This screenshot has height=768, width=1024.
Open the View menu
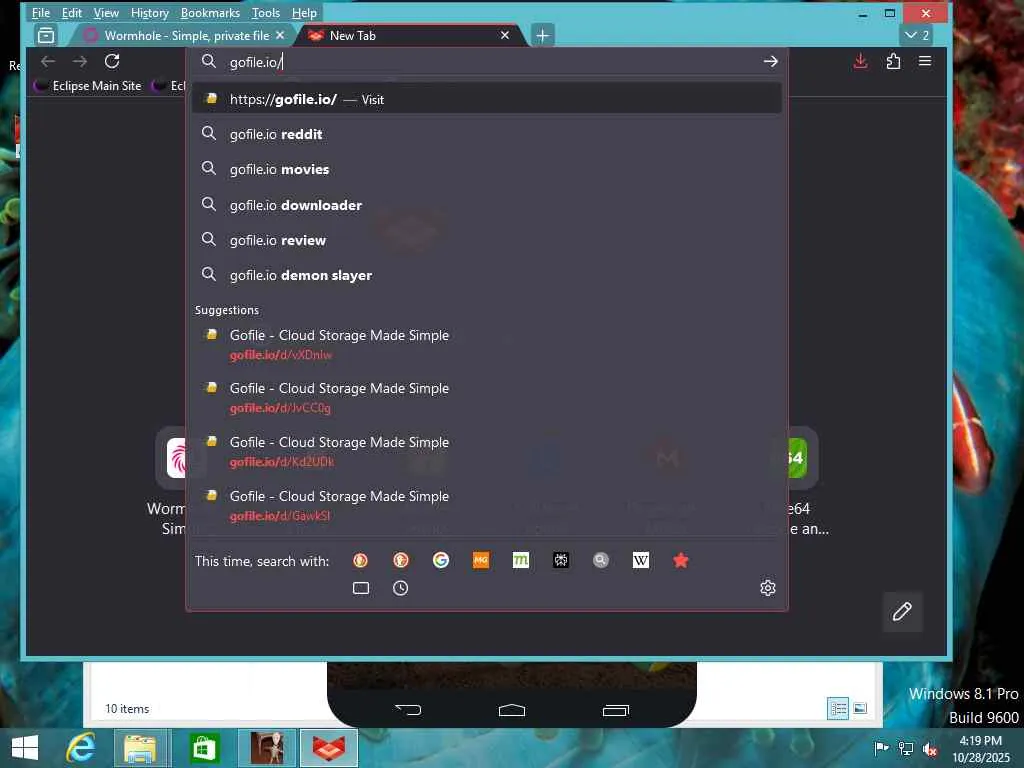click(106, 13)
